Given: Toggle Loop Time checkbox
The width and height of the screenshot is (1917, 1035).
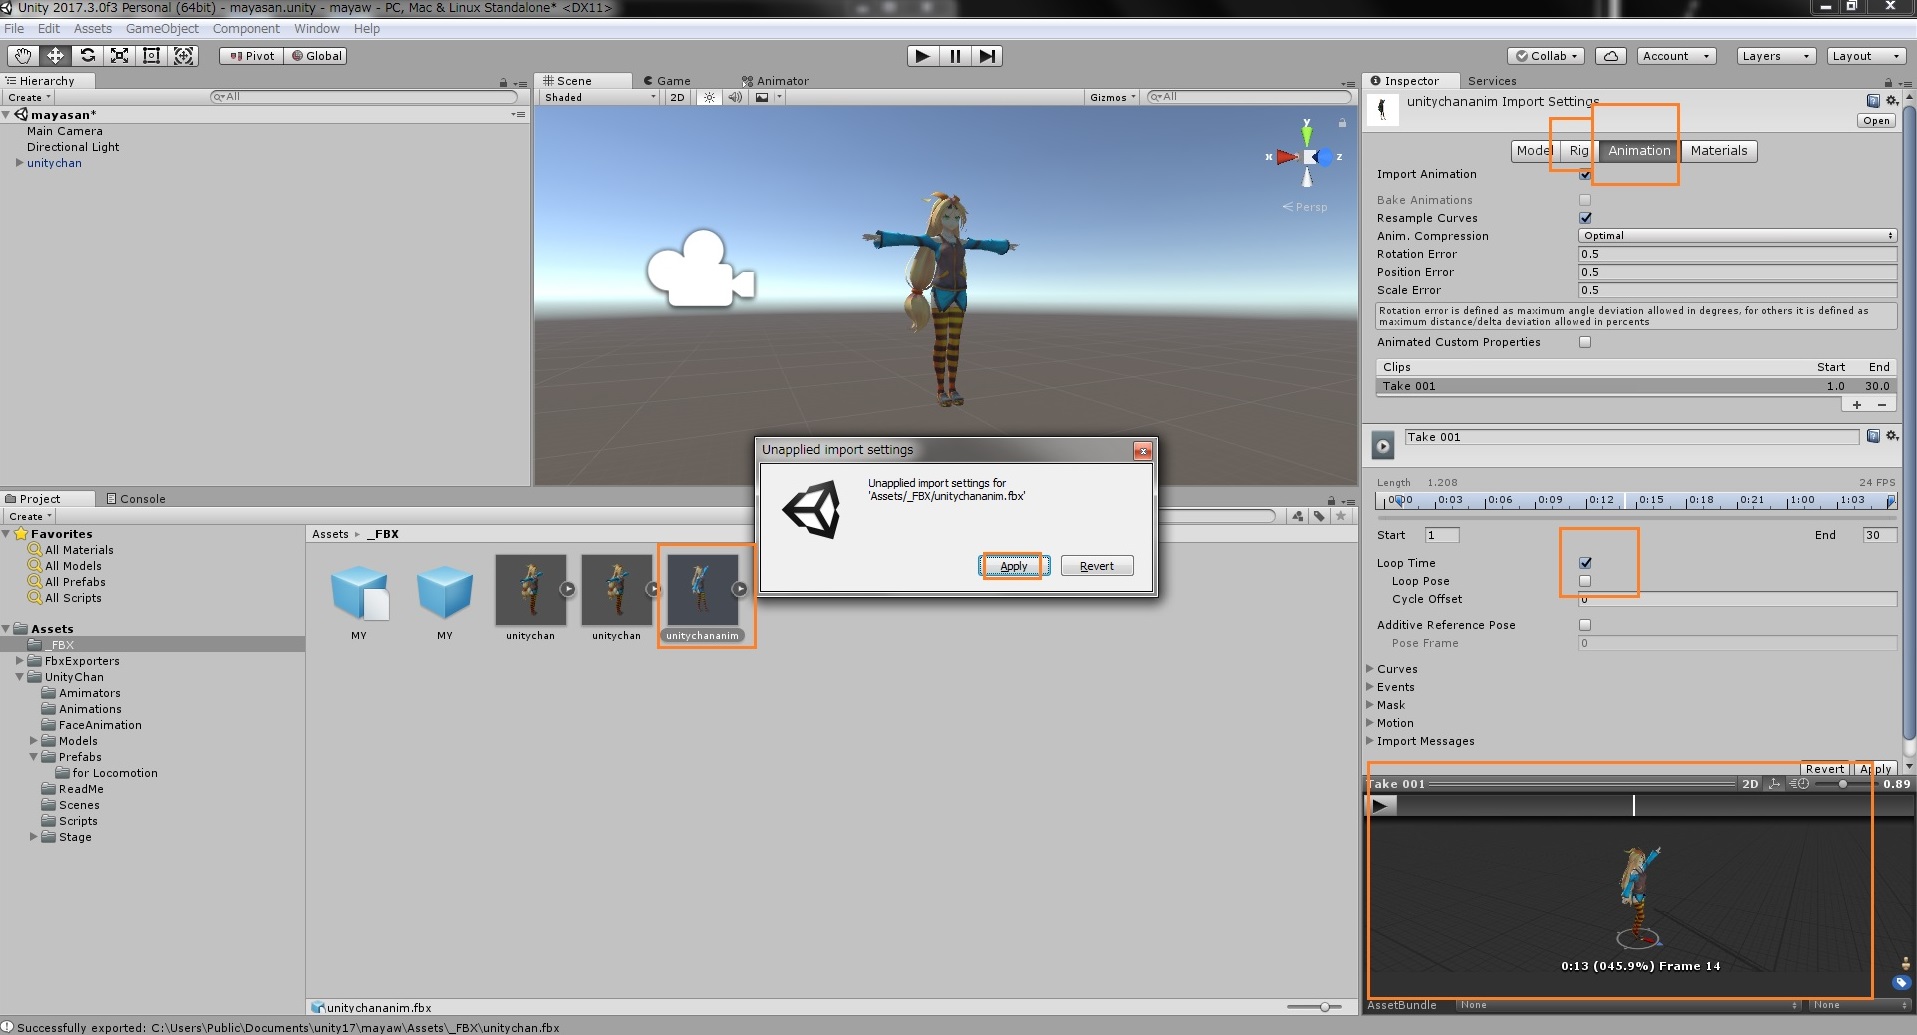Looking at the screenshot, I should (x=1585, y=563).
